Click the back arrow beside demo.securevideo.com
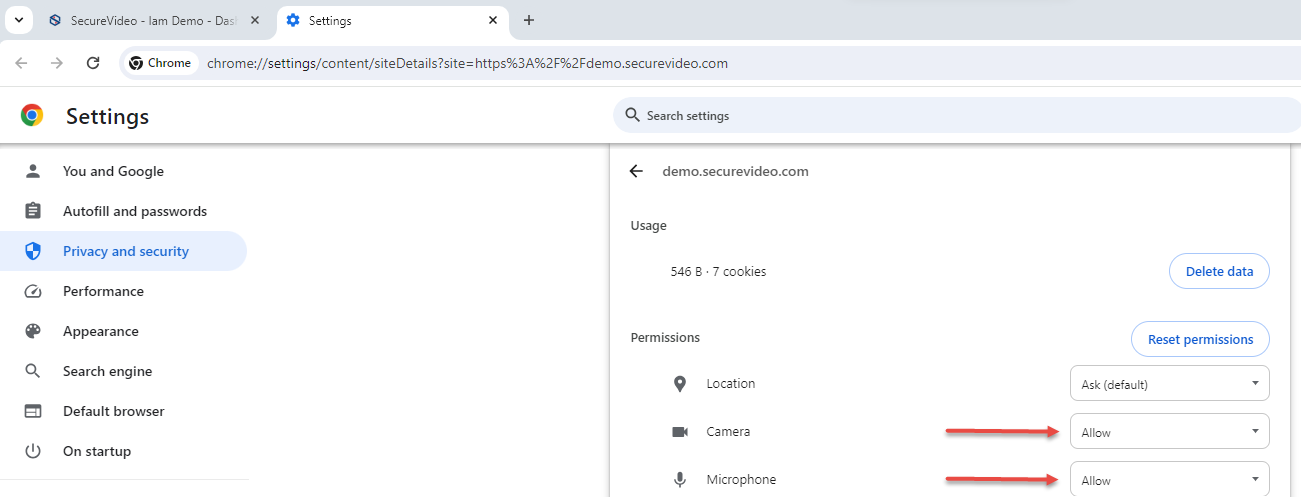This screenshot has height=497, width=1301. (636, 171)
